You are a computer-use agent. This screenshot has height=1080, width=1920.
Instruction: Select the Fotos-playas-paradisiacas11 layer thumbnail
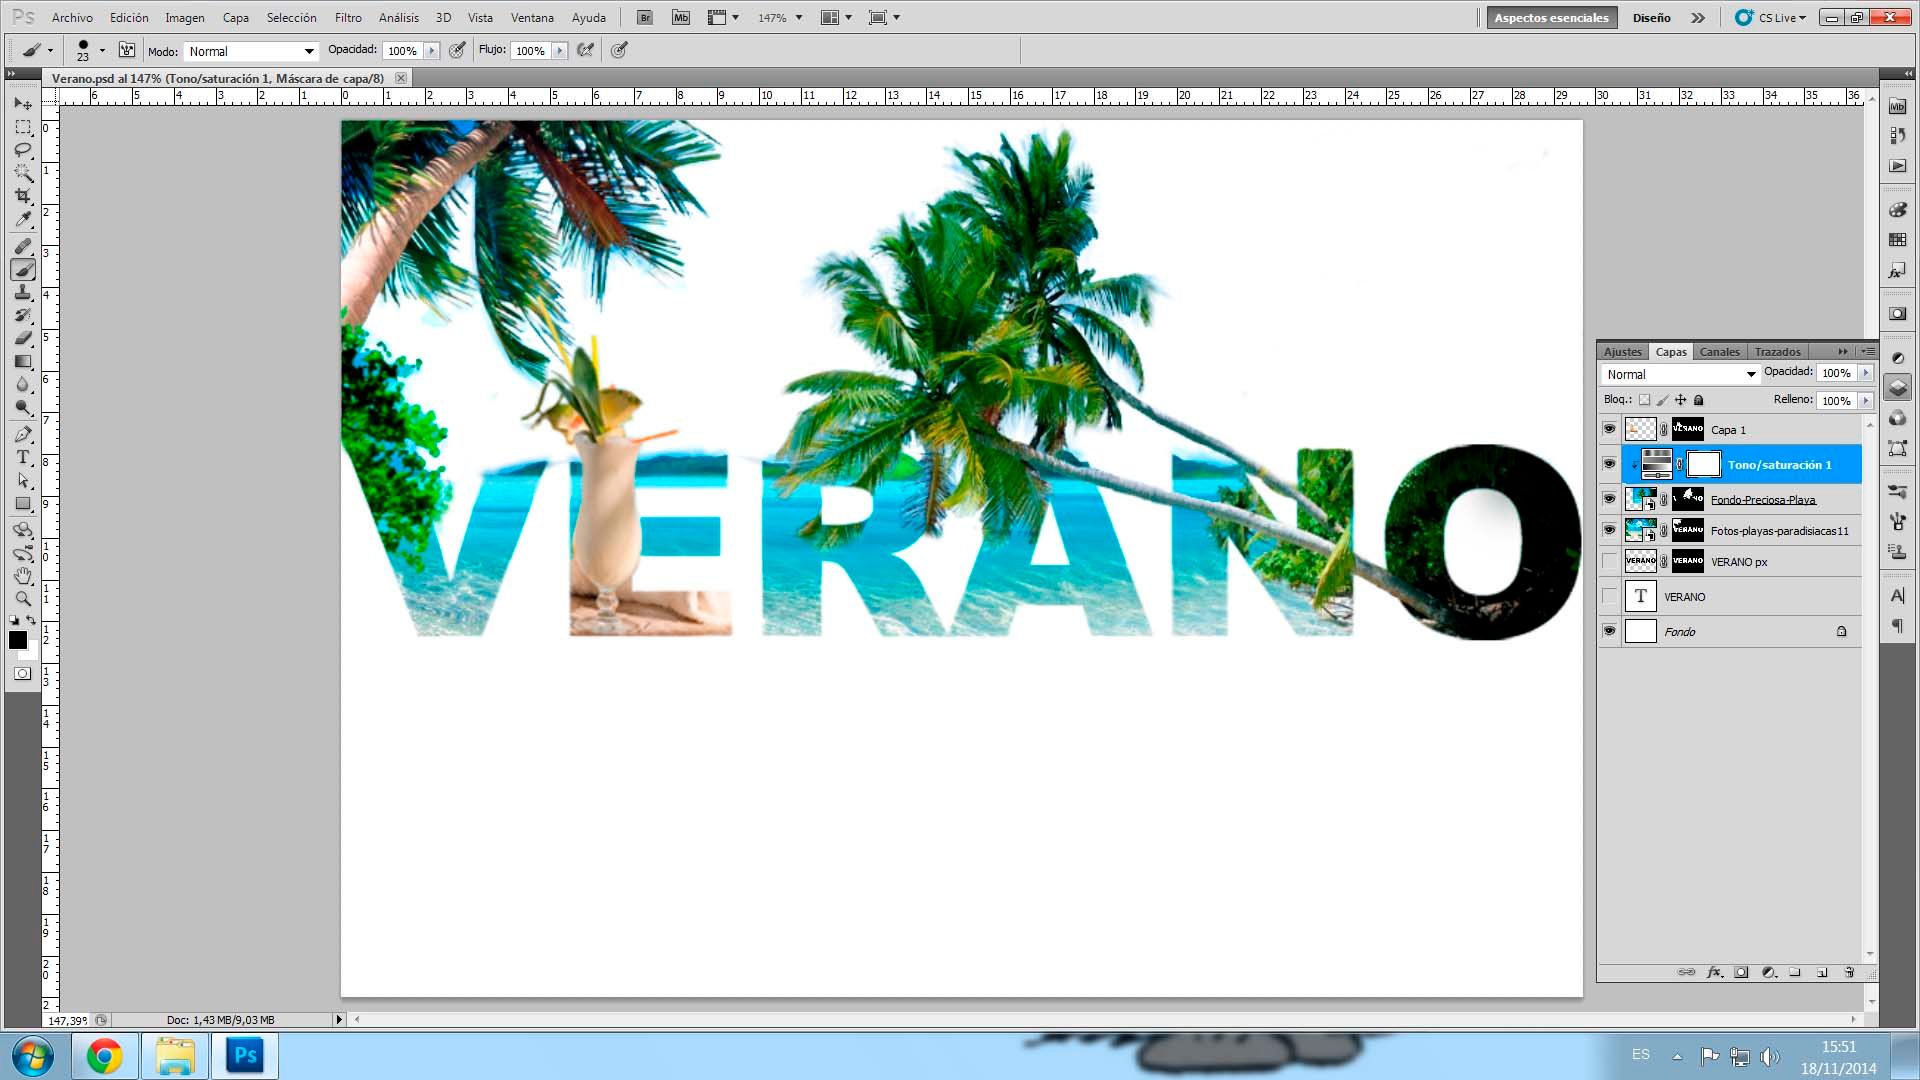pyautogui.click(x=1640, y=530)
